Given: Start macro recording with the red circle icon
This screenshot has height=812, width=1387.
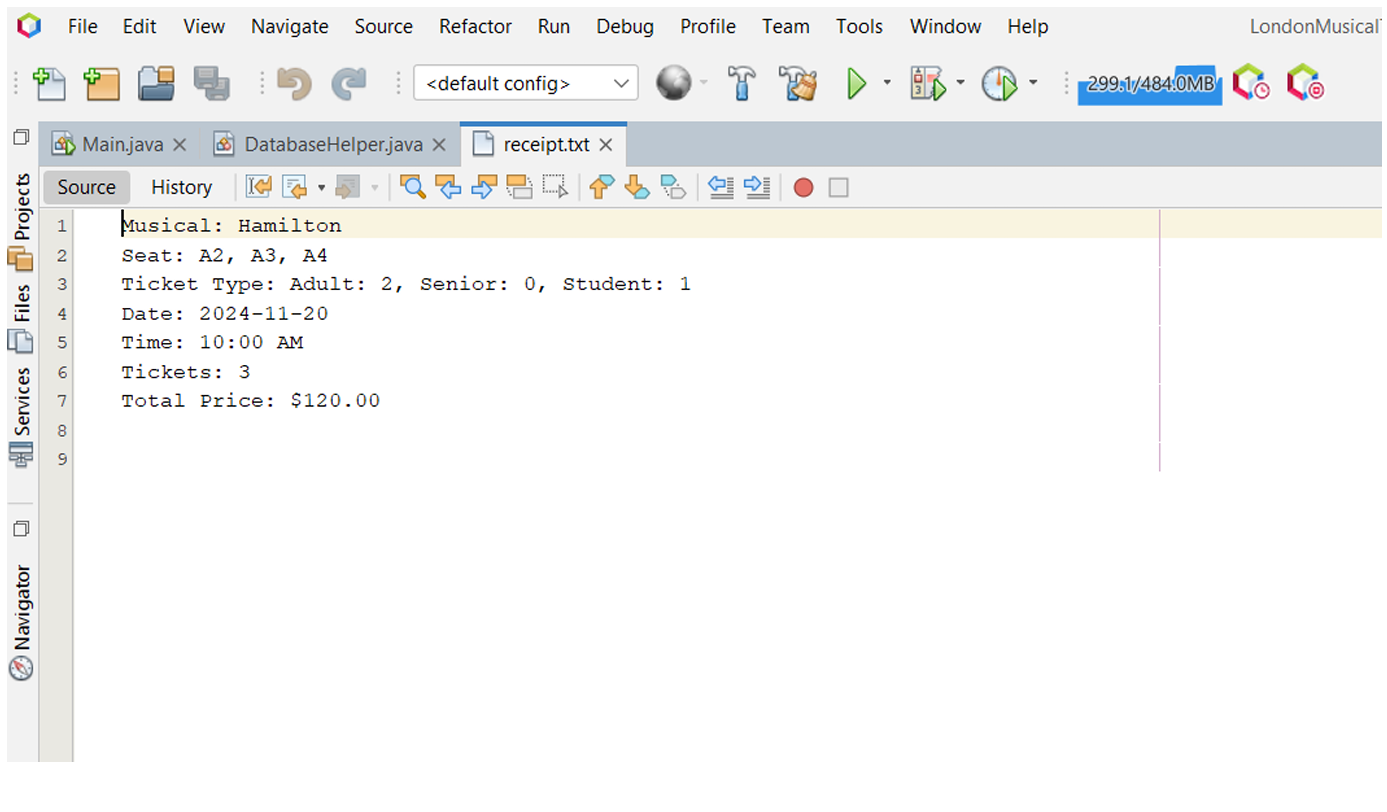Looking at the screenshot, I should (x=803, y=187).
